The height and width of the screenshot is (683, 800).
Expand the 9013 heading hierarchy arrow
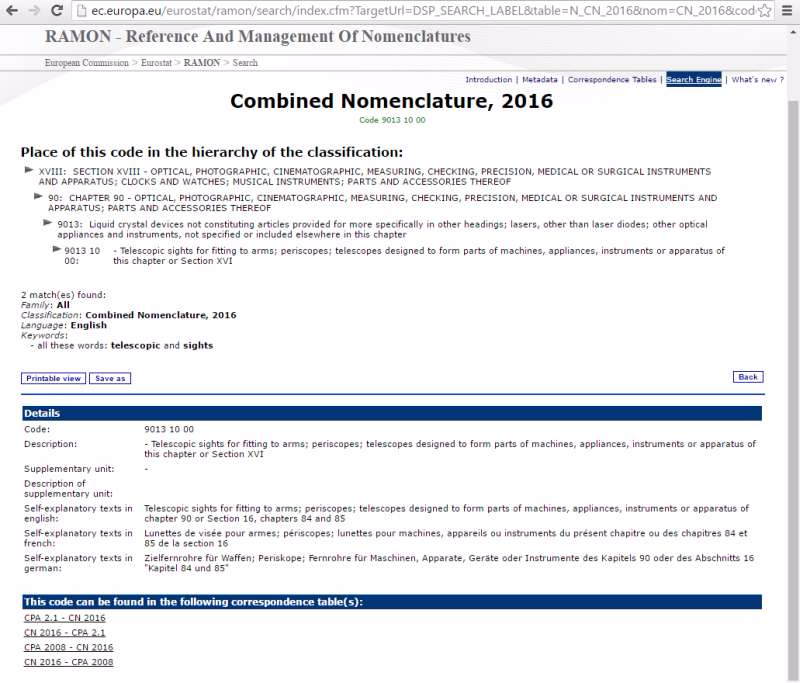point(47,223)
